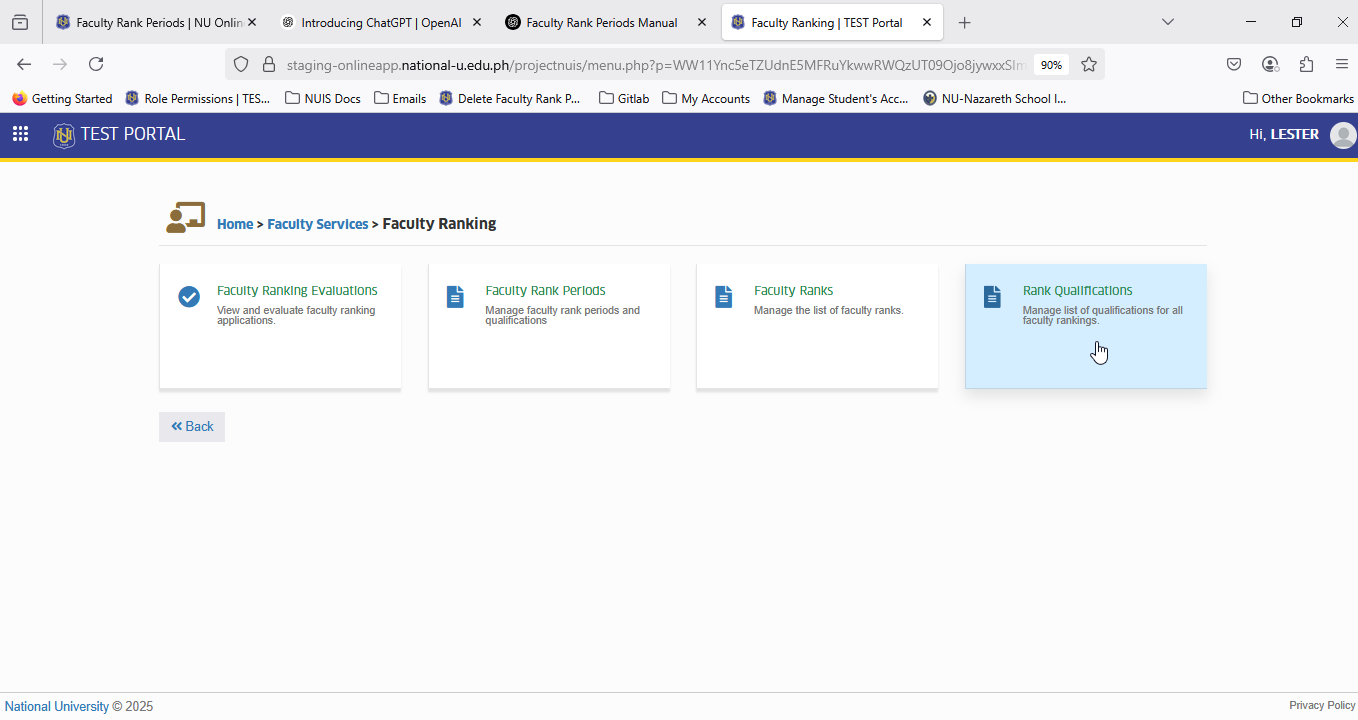Click the document icon beside Rank Qualifications
The image size is (1358, 720).
[x=992, y=297]
